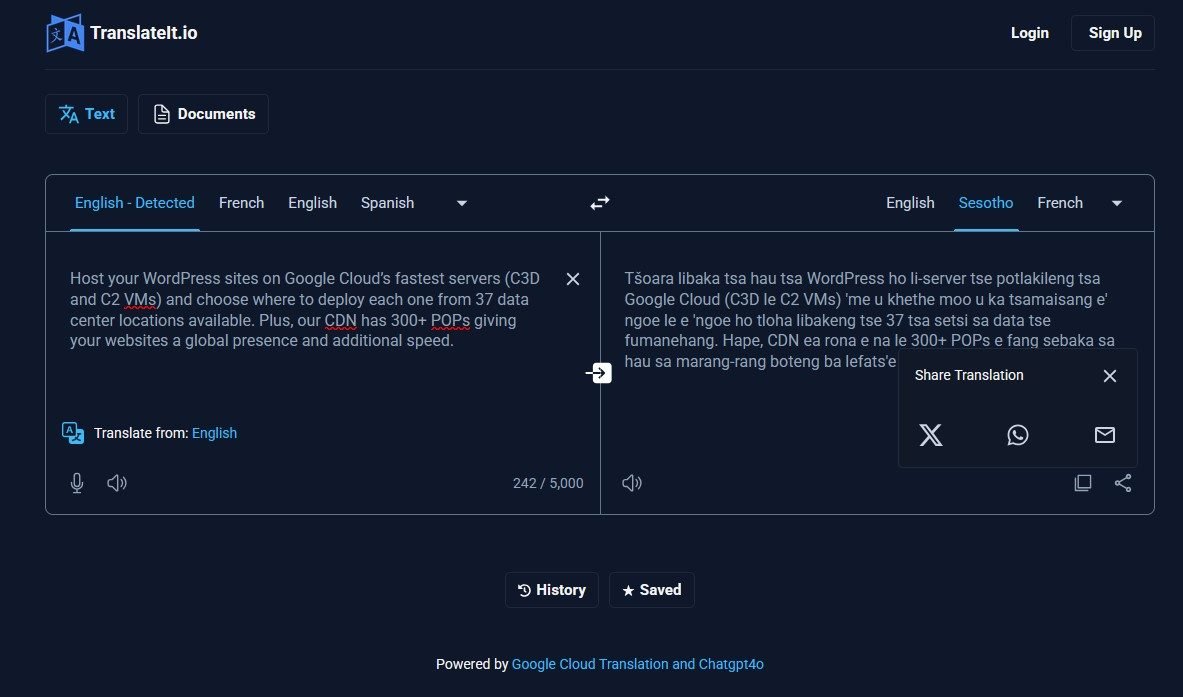The height and width of the screenshot is (697, 1183).
Task: Click the translate-from language icon
Action: tap(73, 433)
